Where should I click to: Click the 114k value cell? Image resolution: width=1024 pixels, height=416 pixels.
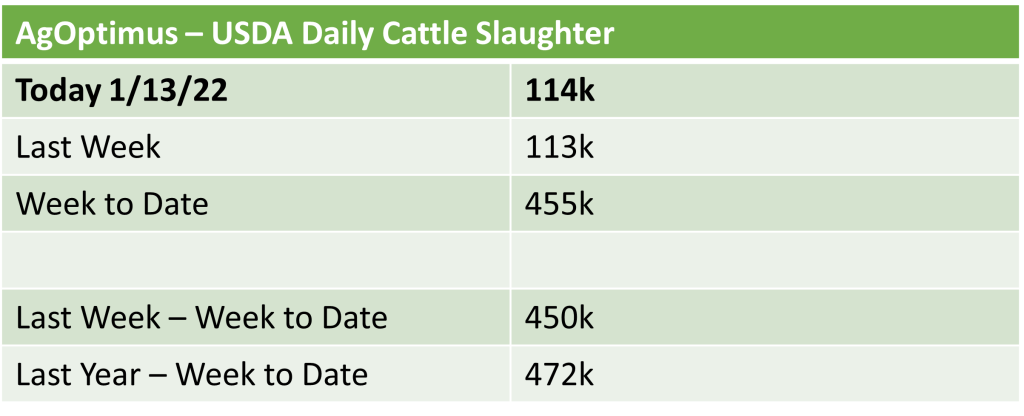[559, 91]
